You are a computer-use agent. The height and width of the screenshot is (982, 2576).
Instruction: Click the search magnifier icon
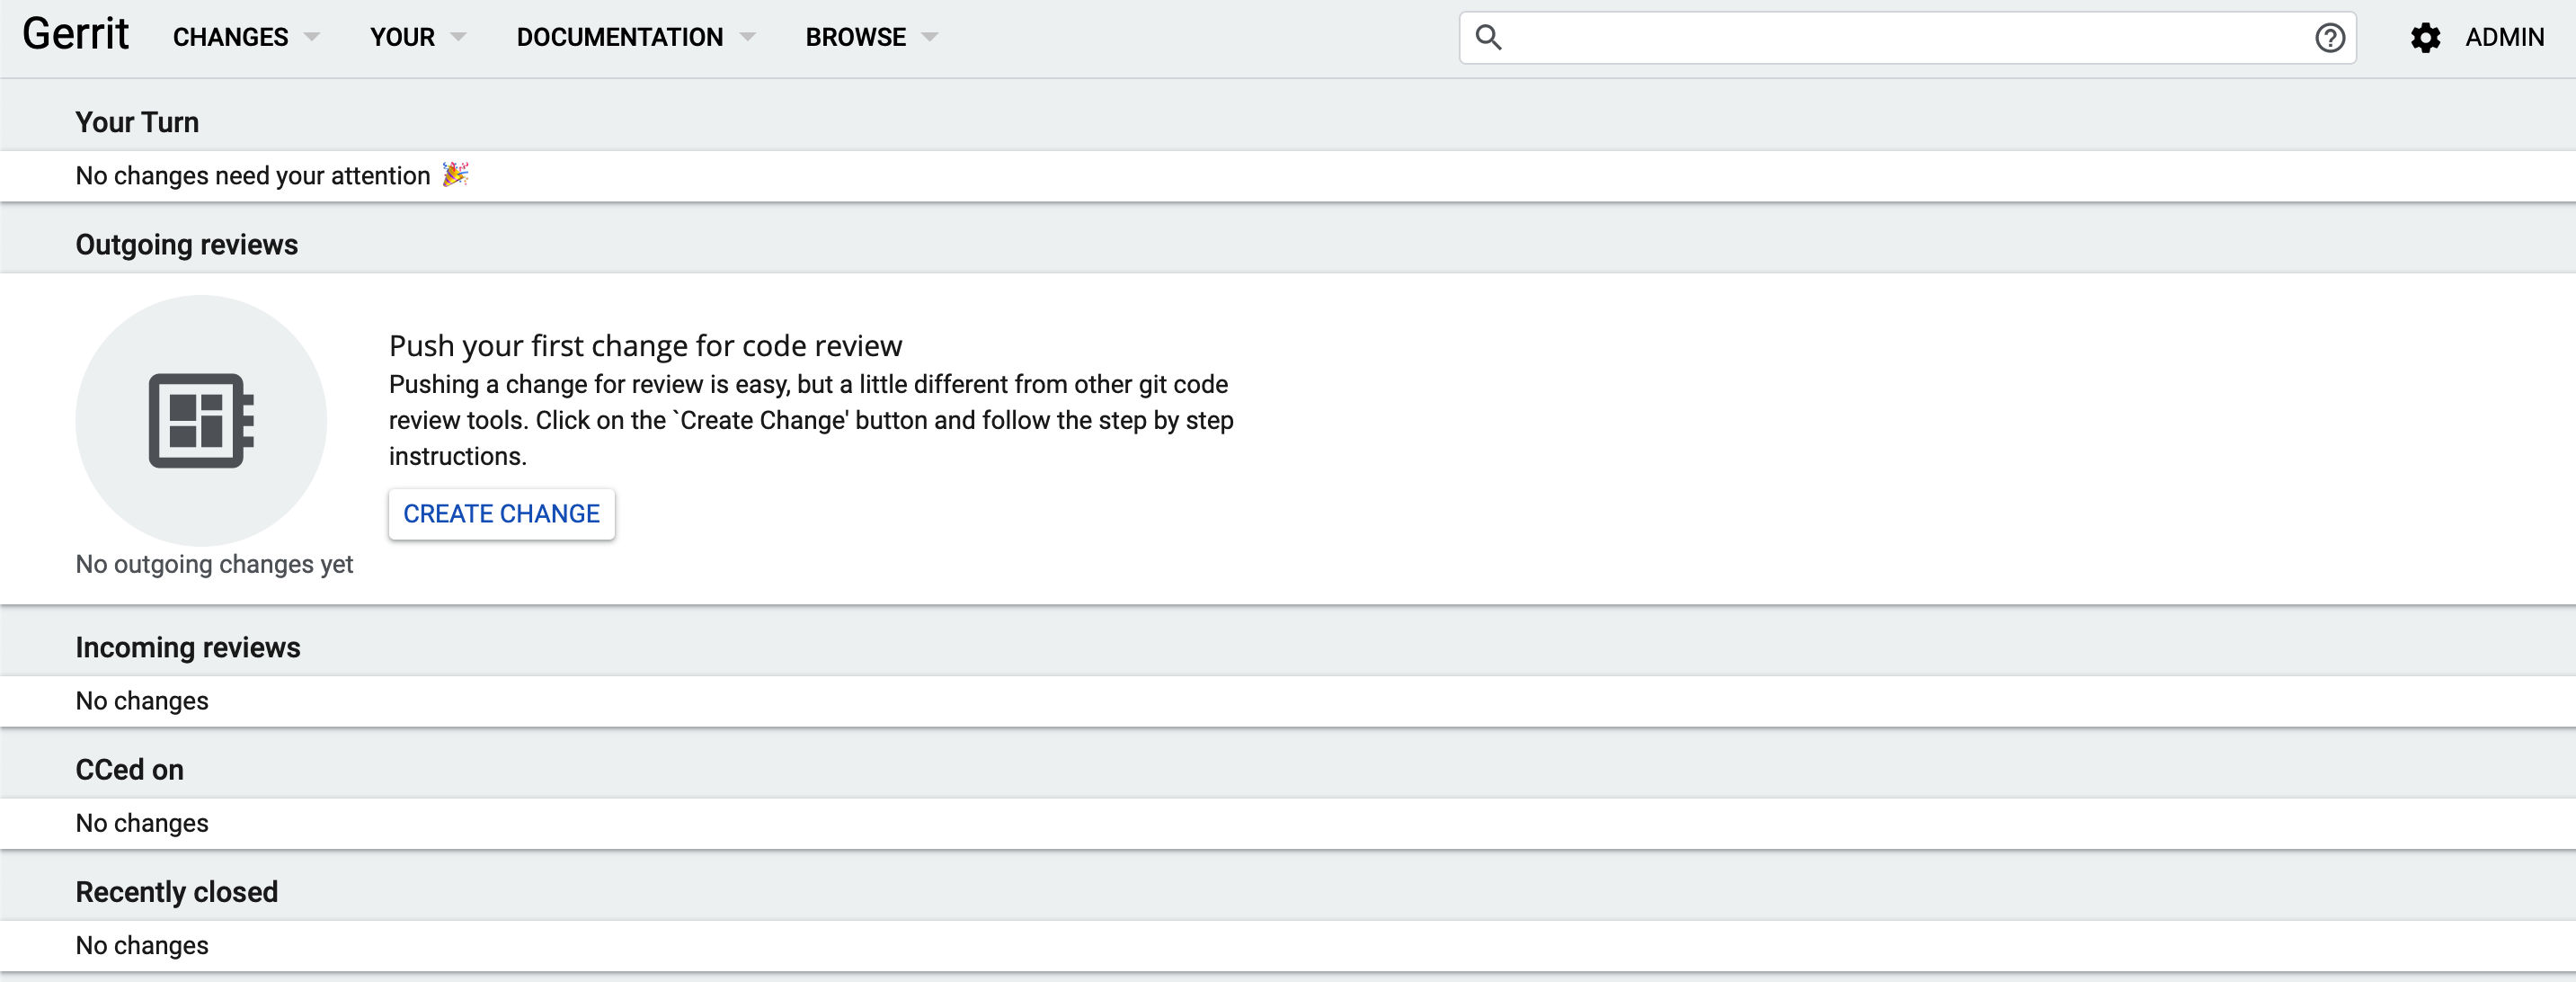[x=1488, y=37]
